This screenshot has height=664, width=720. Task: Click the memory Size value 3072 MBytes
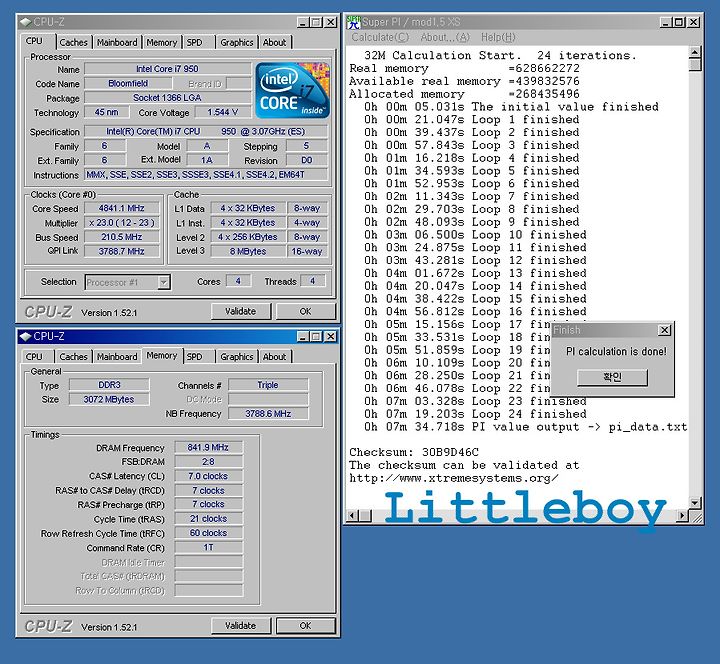(x=109, y=400)
